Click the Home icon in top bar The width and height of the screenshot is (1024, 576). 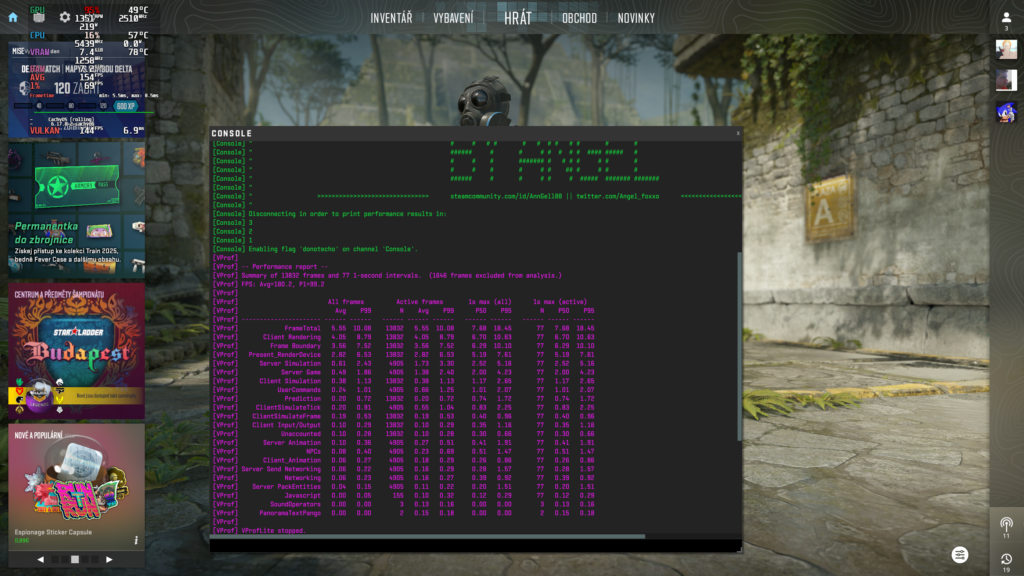click(x=13, y=17)
